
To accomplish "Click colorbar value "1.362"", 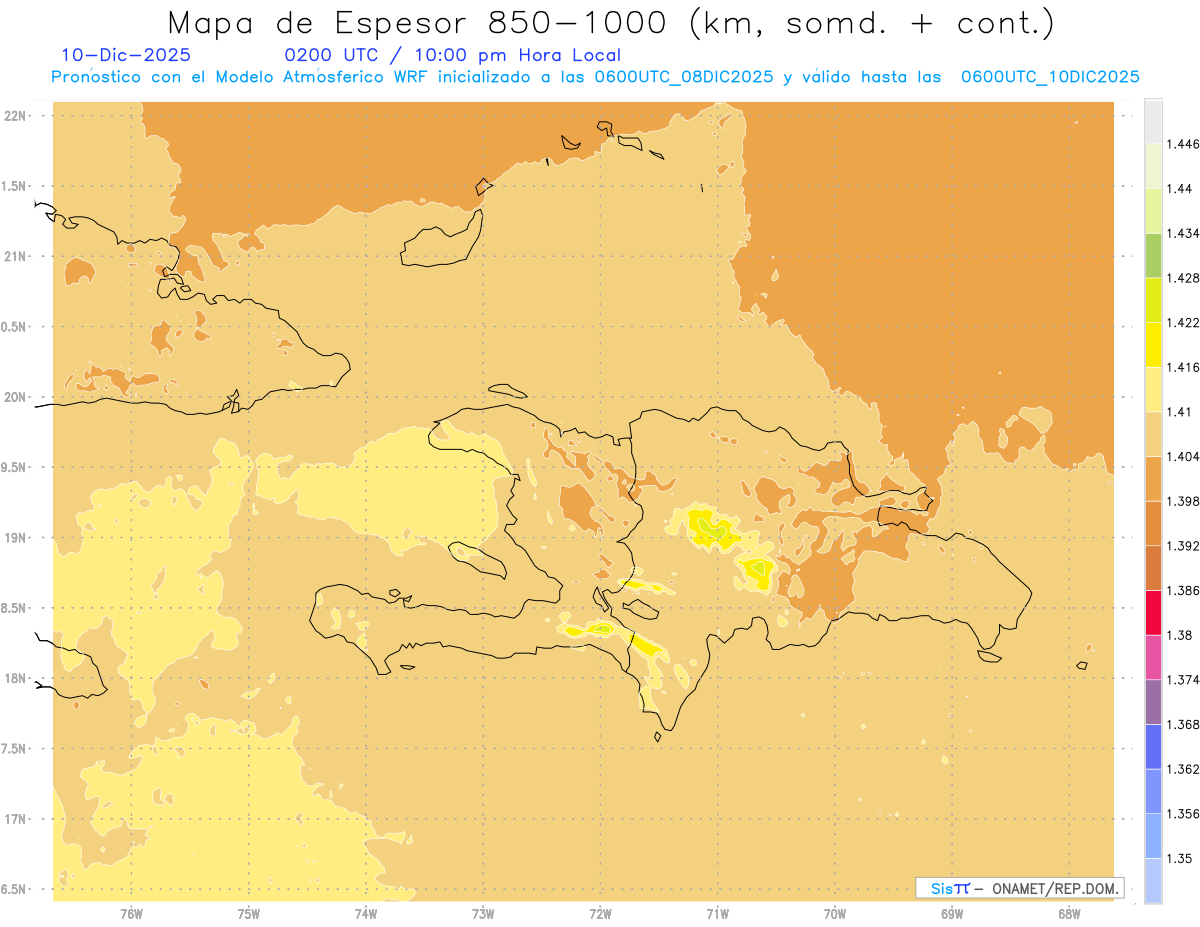I will tap(1183, 769).
